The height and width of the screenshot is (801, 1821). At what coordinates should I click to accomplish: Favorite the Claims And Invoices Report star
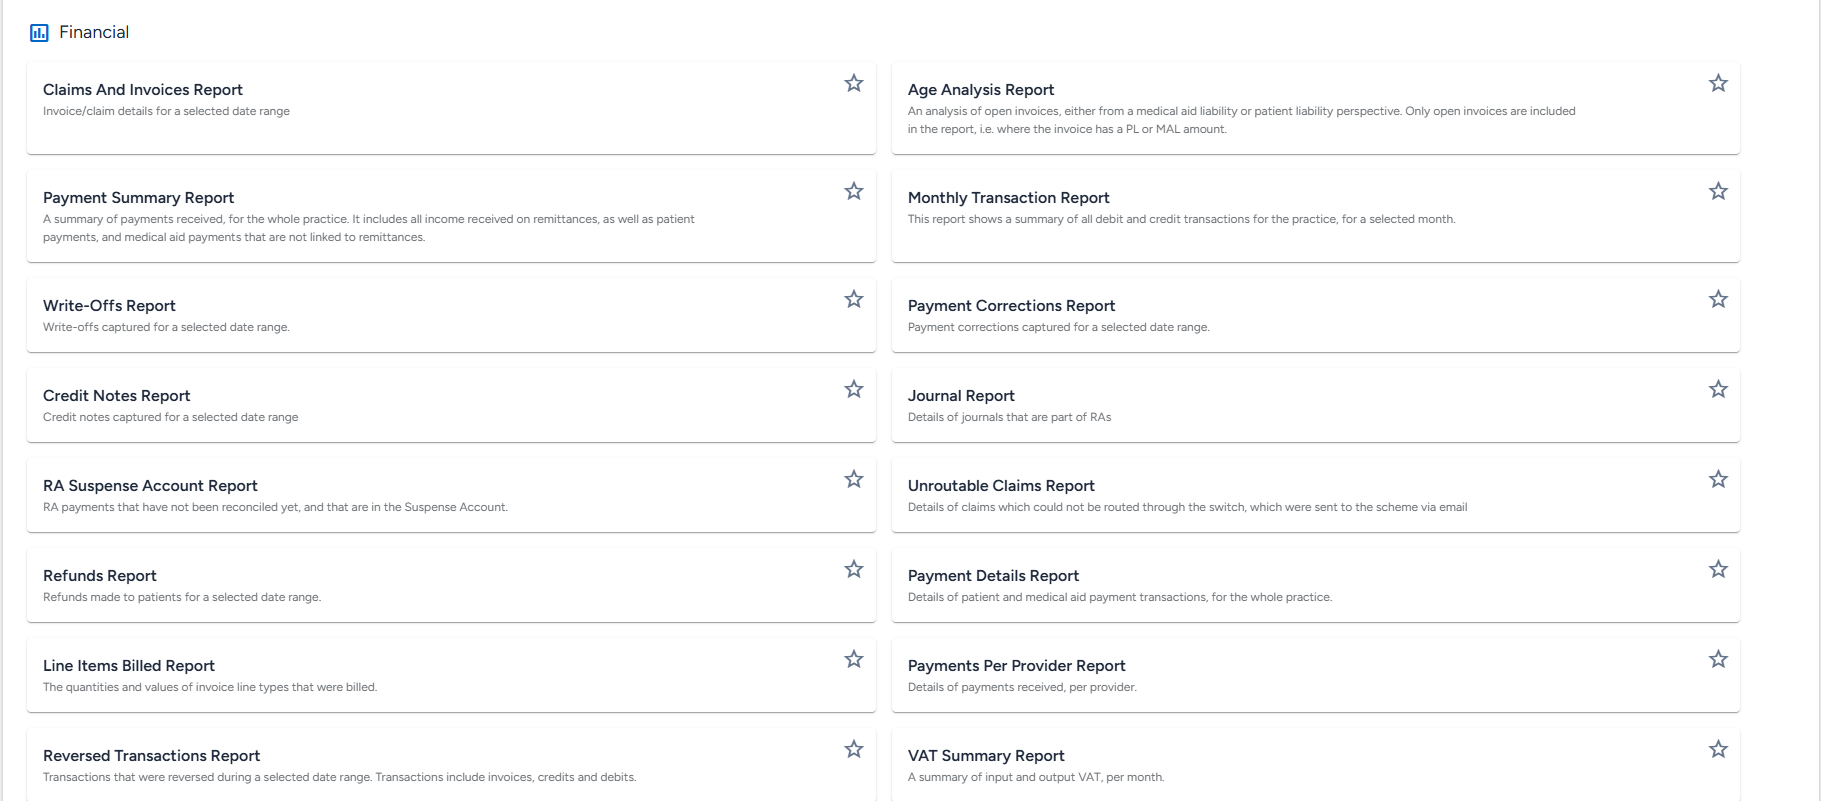coord(854,83)
